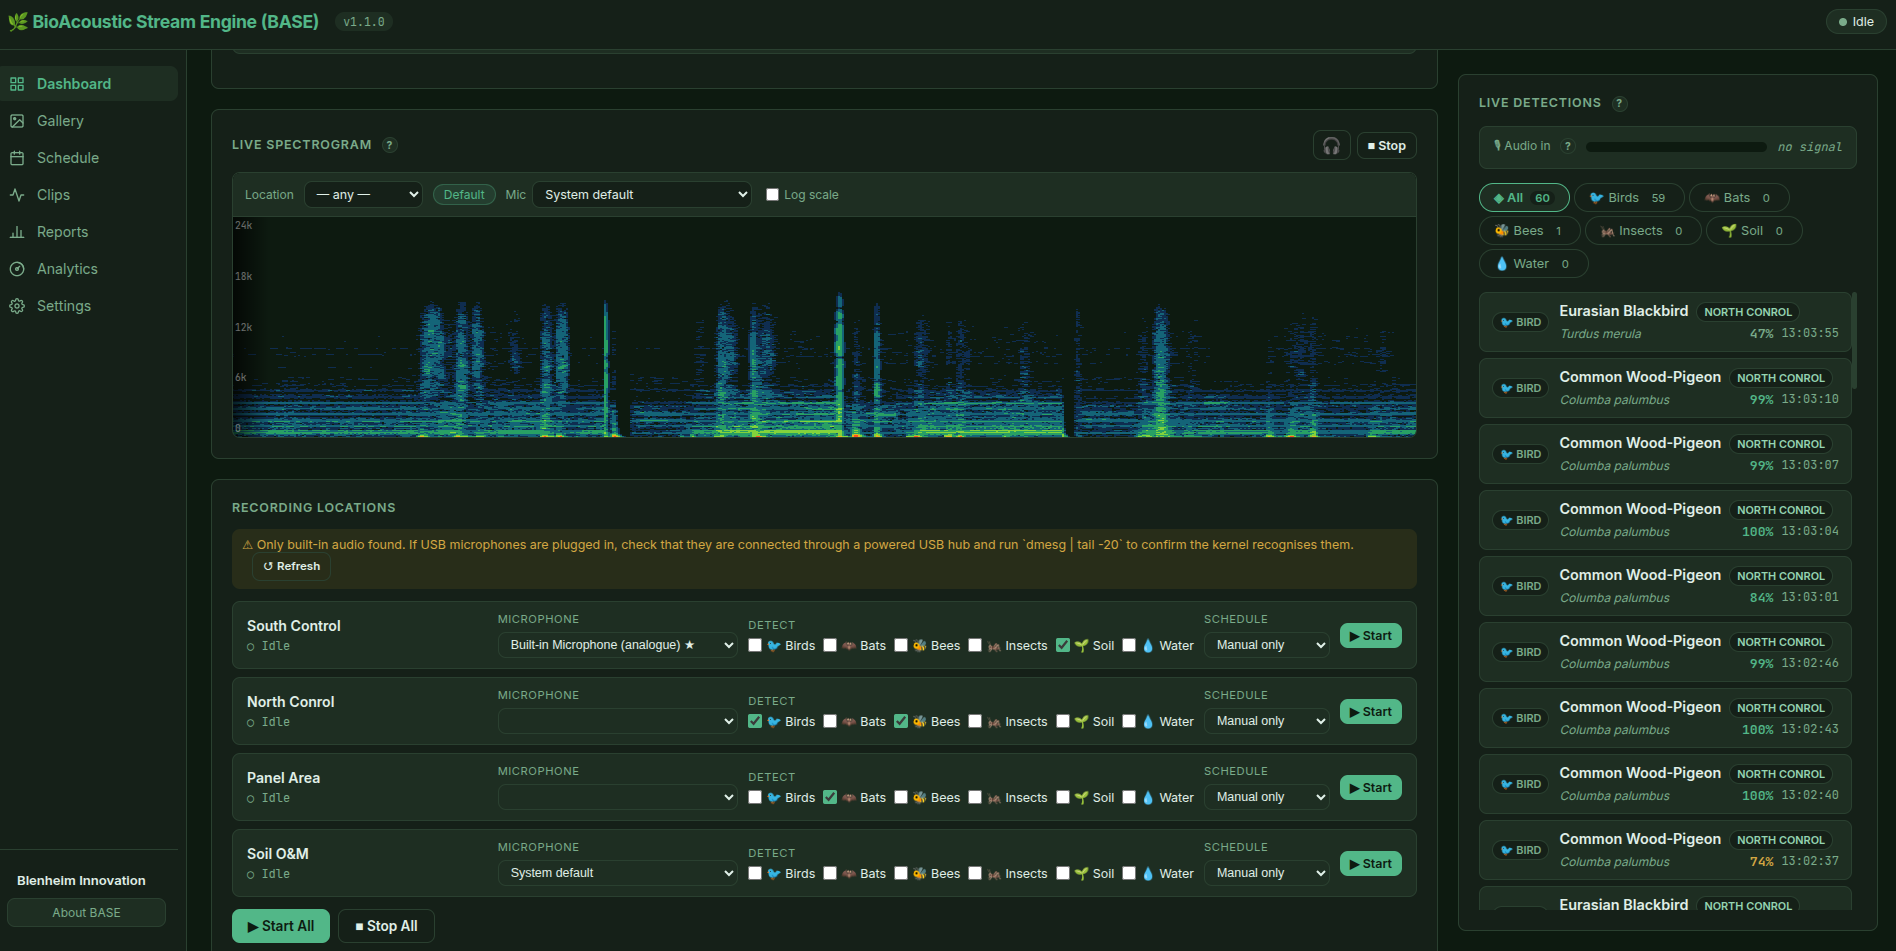Stop the live spectrogram

point(1386,146)
